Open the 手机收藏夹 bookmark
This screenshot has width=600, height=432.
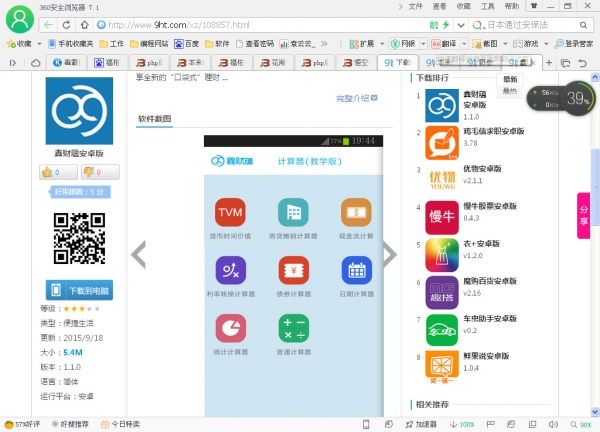71,44
